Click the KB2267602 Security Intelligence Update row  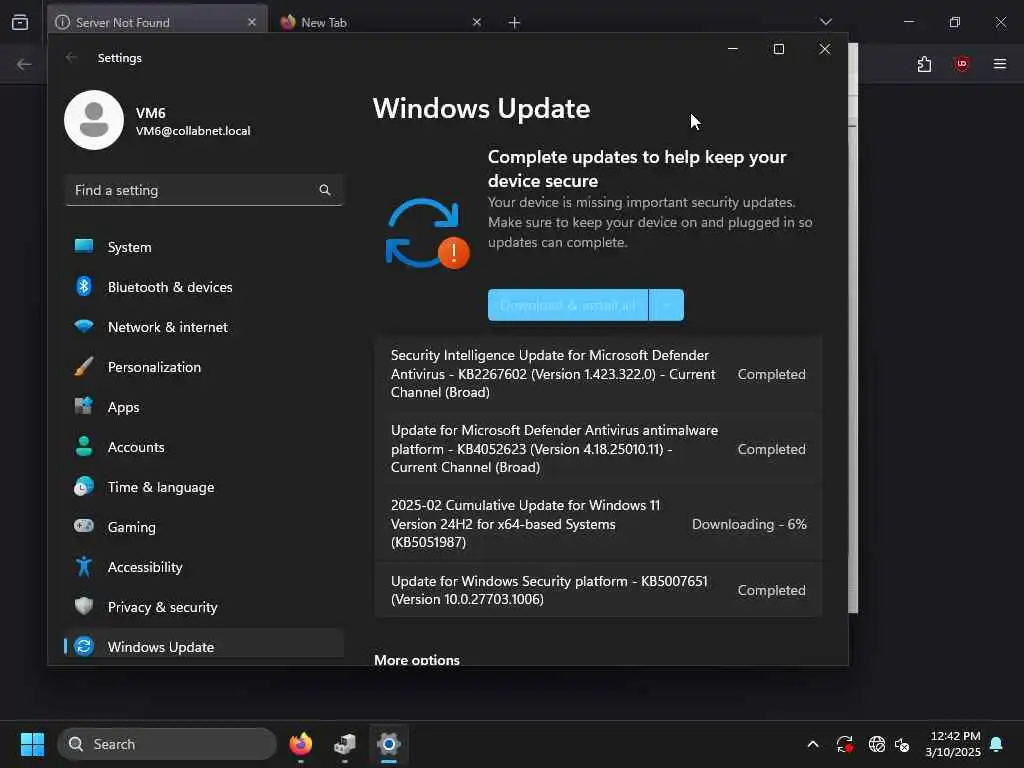[x=598, y=374]
